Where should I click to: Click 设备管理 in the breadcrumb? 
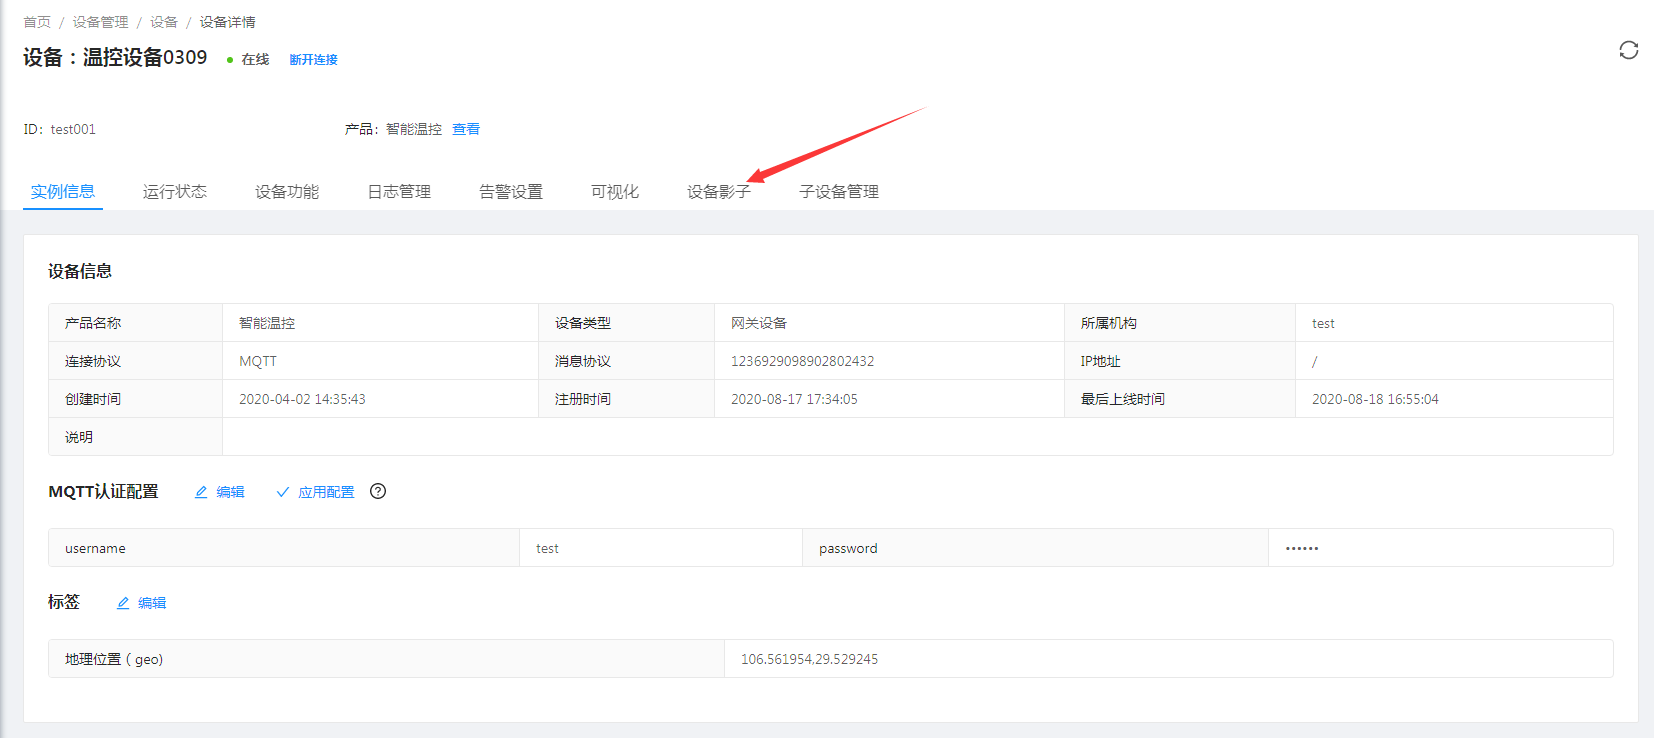100,22
